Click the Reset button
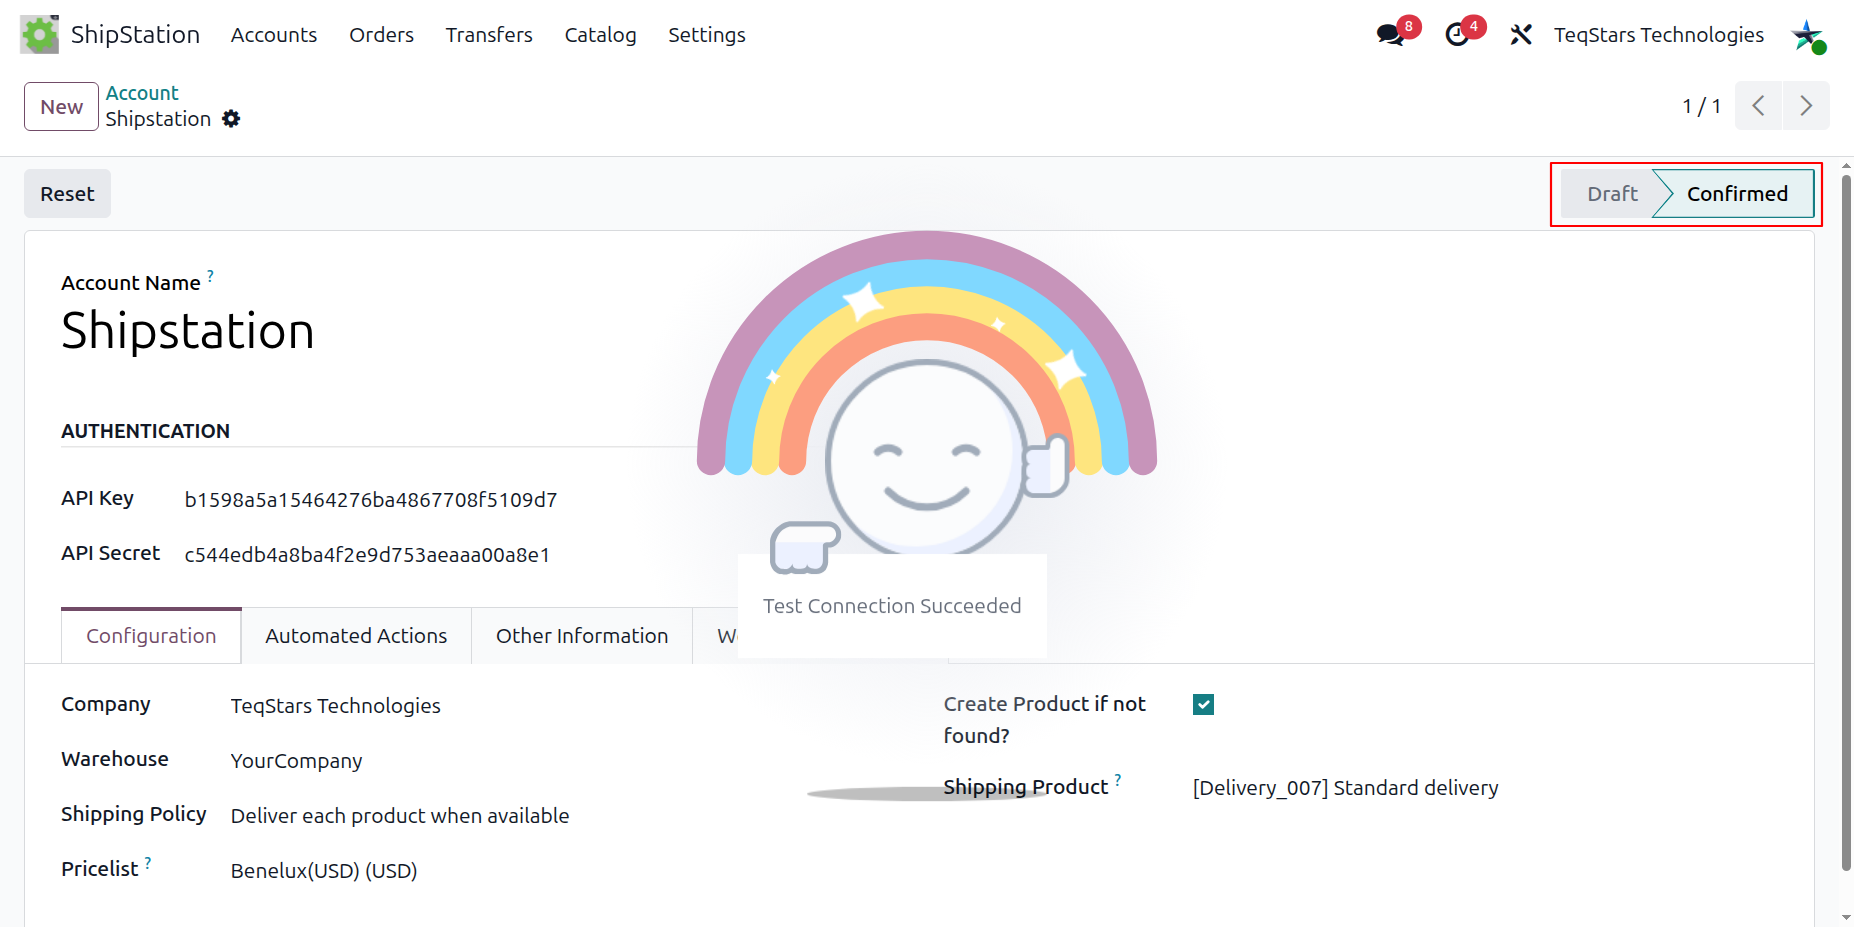The height and width of the screenshot is (927, 1854). [67, 194]
